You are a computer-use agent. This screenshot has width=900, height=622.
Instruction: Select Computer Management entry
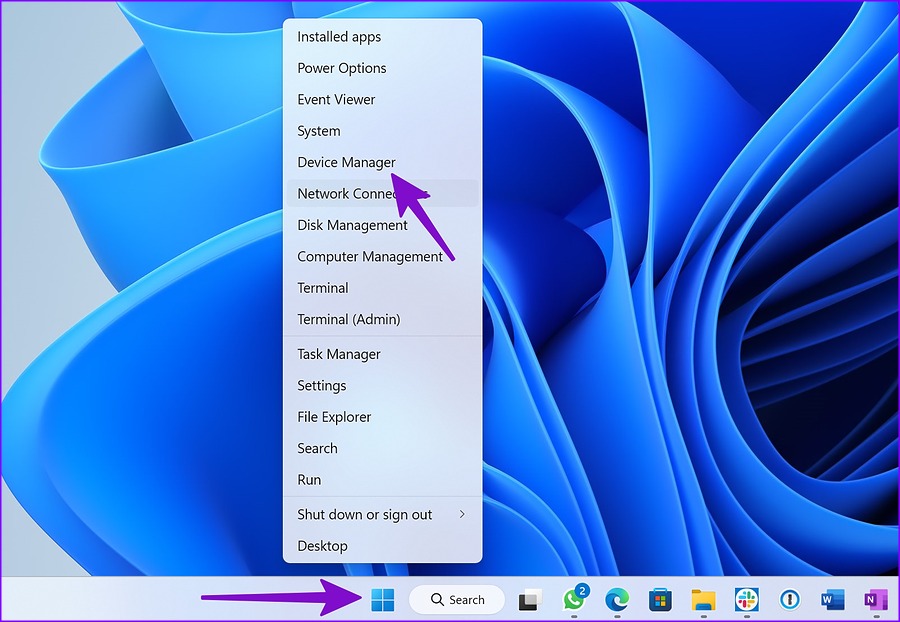[x=382, y=256]
